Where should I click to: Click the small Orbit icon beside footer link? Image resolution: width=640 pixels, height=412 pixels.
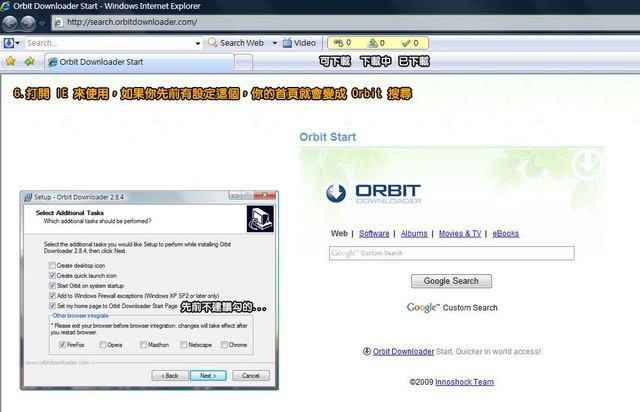[367, 351]
